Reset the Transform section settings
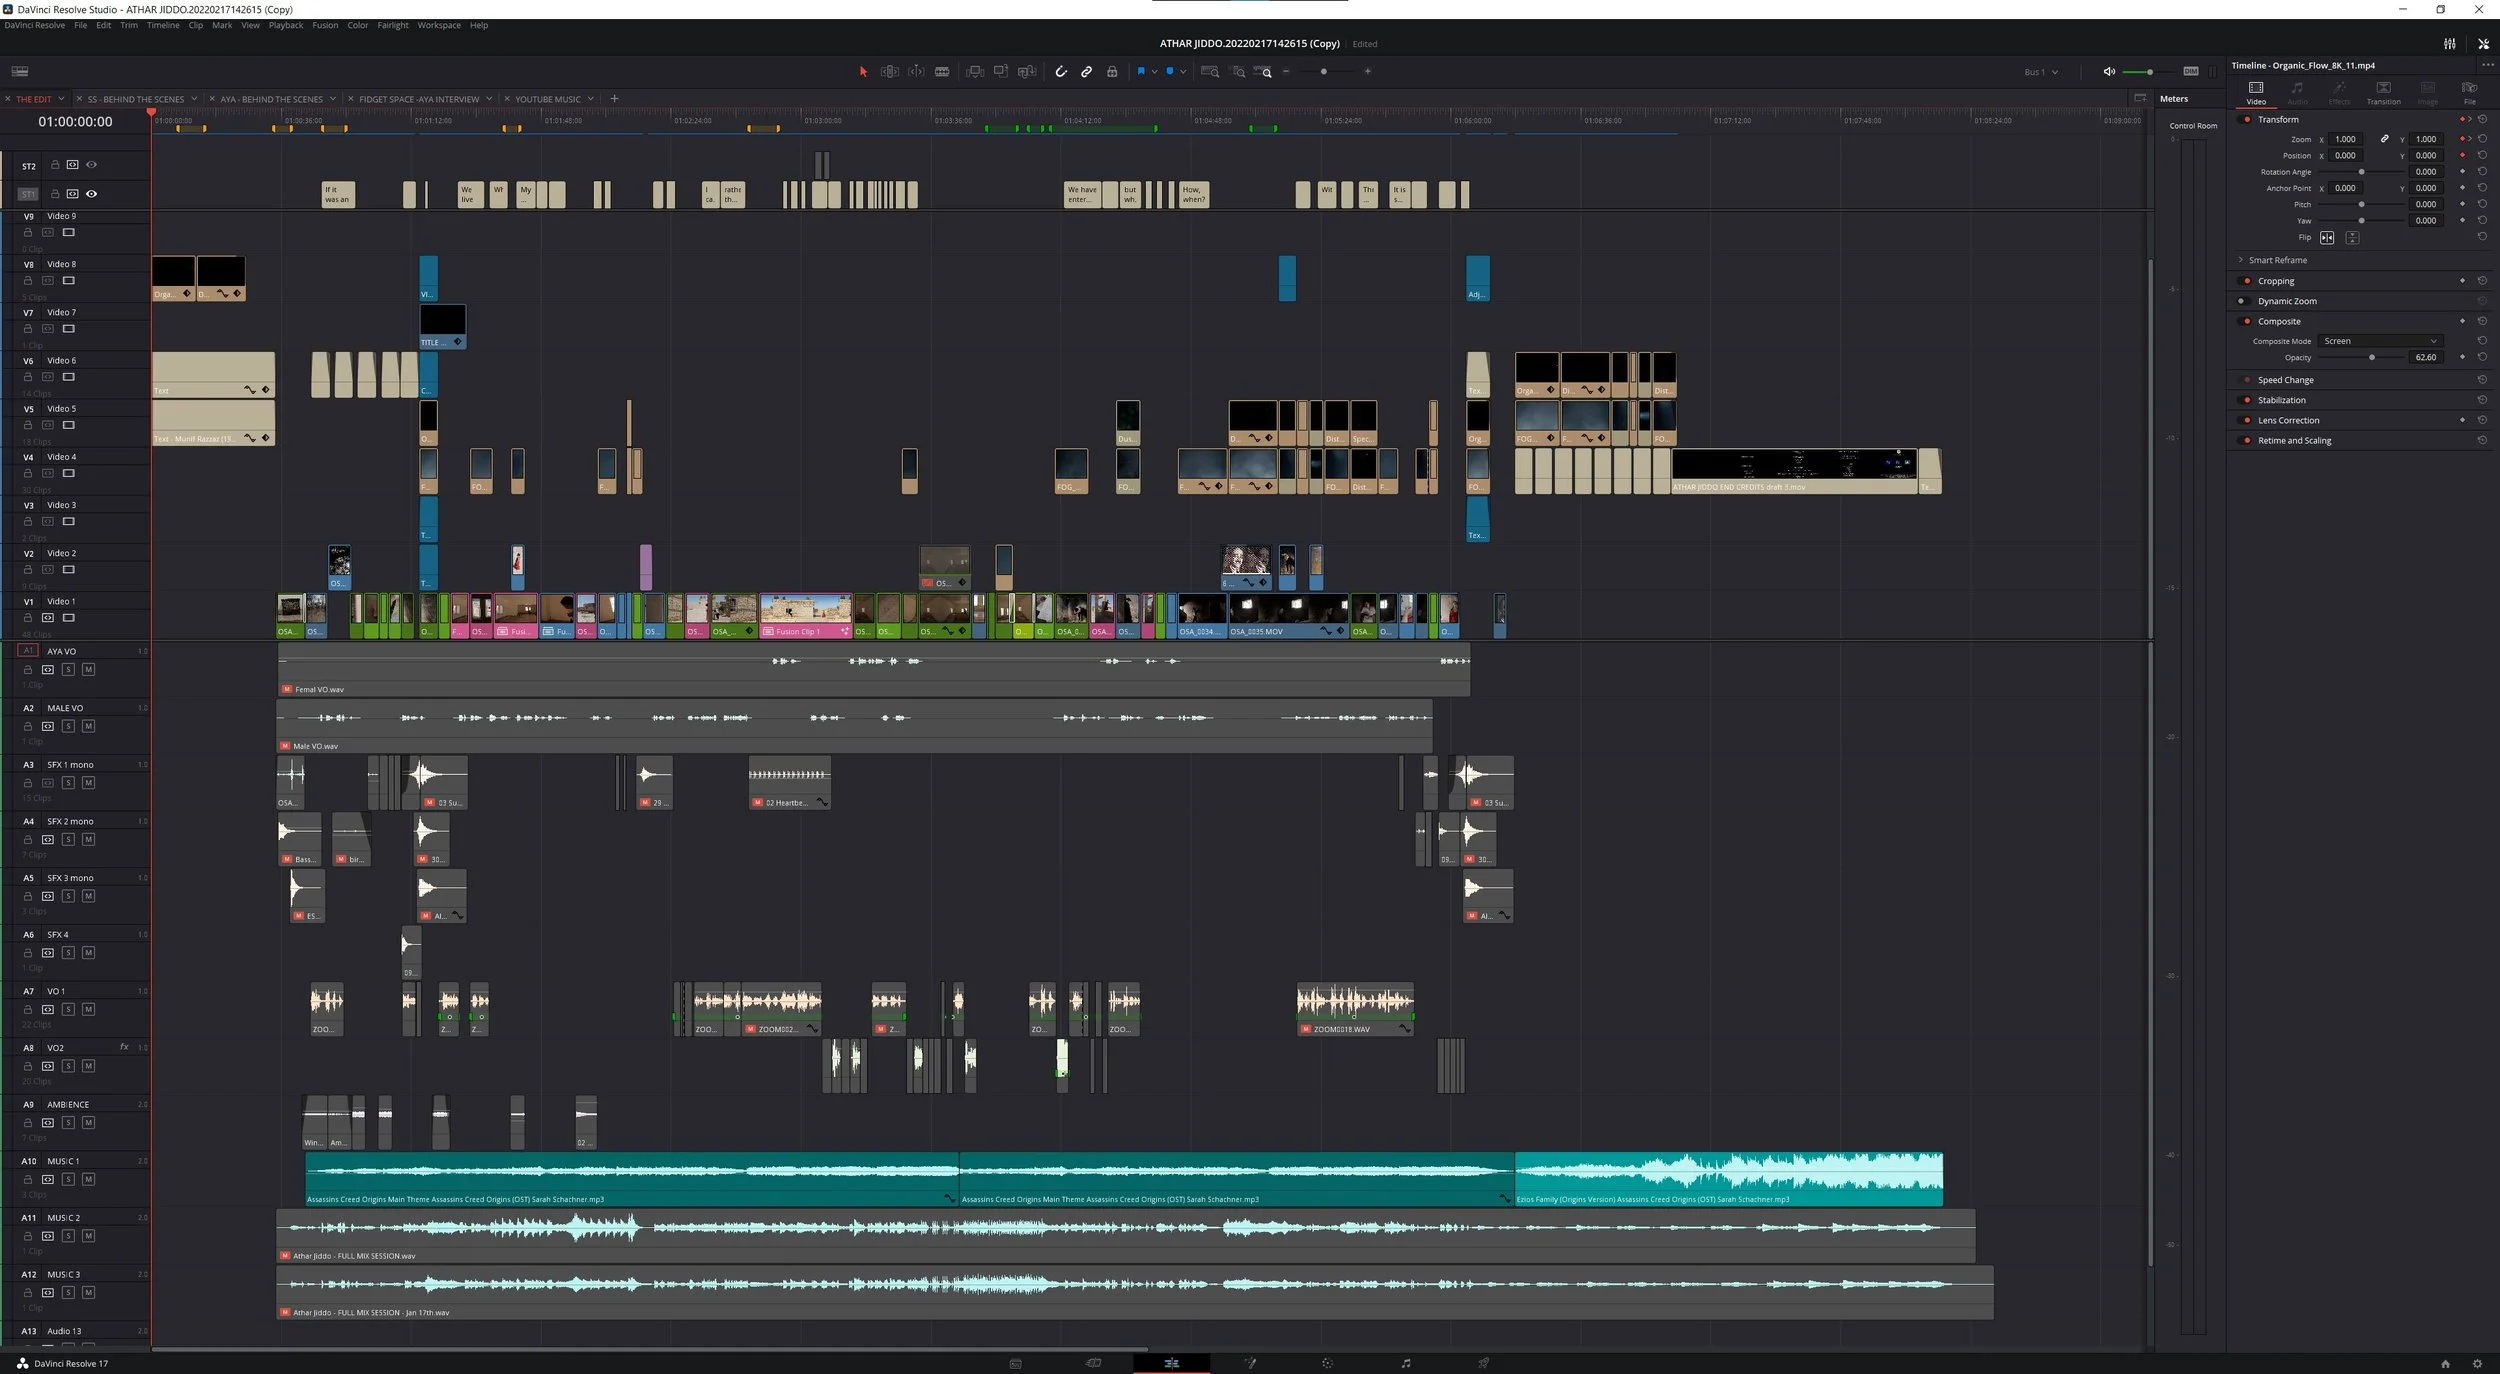The width and height of the screenshot is (2500, 1374). tap(2482, 119)
